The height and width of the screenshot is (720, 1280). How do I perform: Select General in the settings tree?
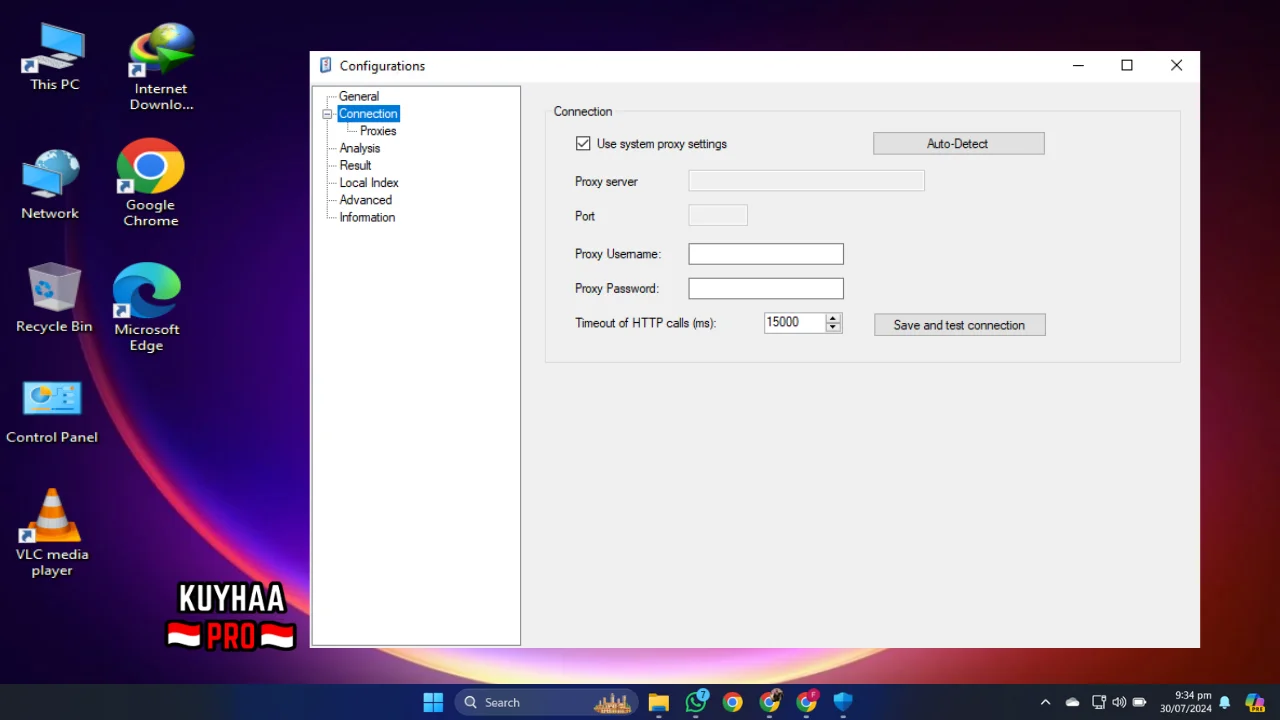[358, 96]
